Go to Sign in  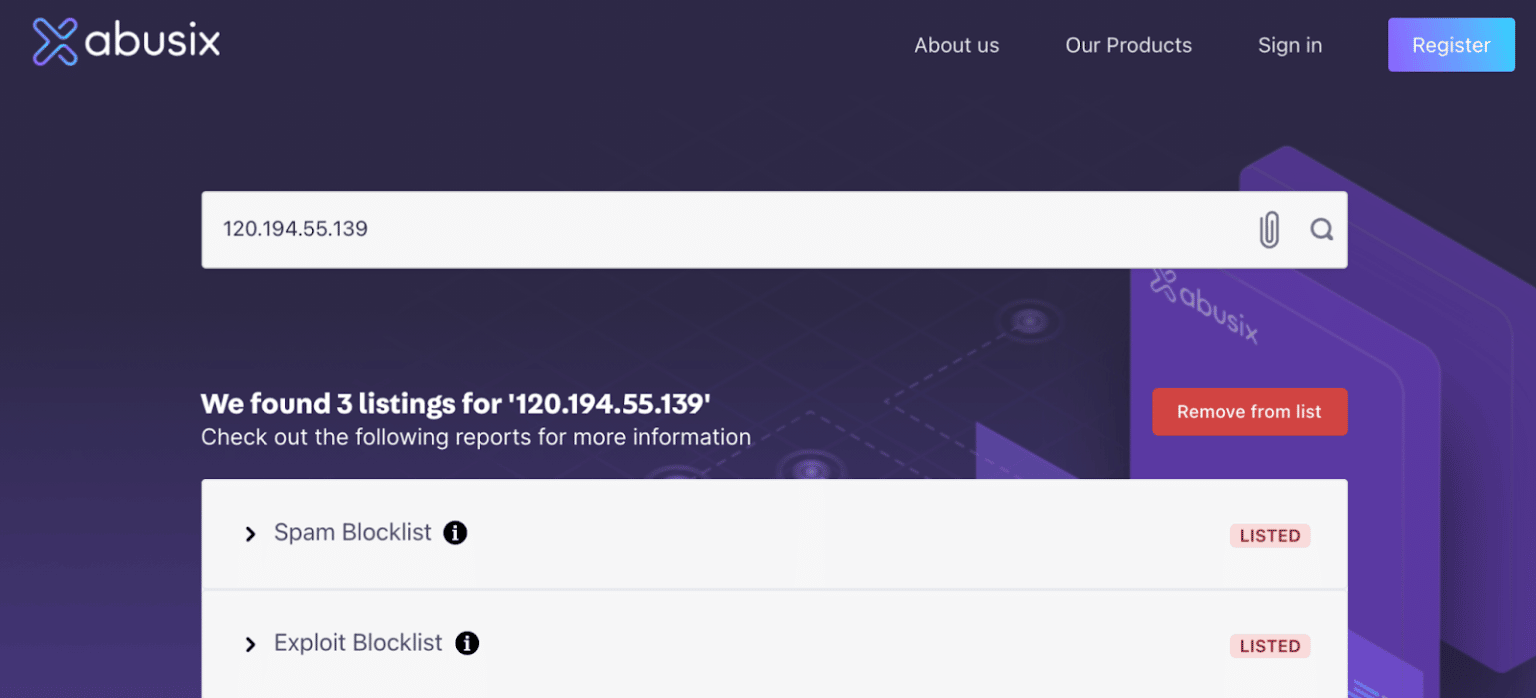pos(1289,45)
